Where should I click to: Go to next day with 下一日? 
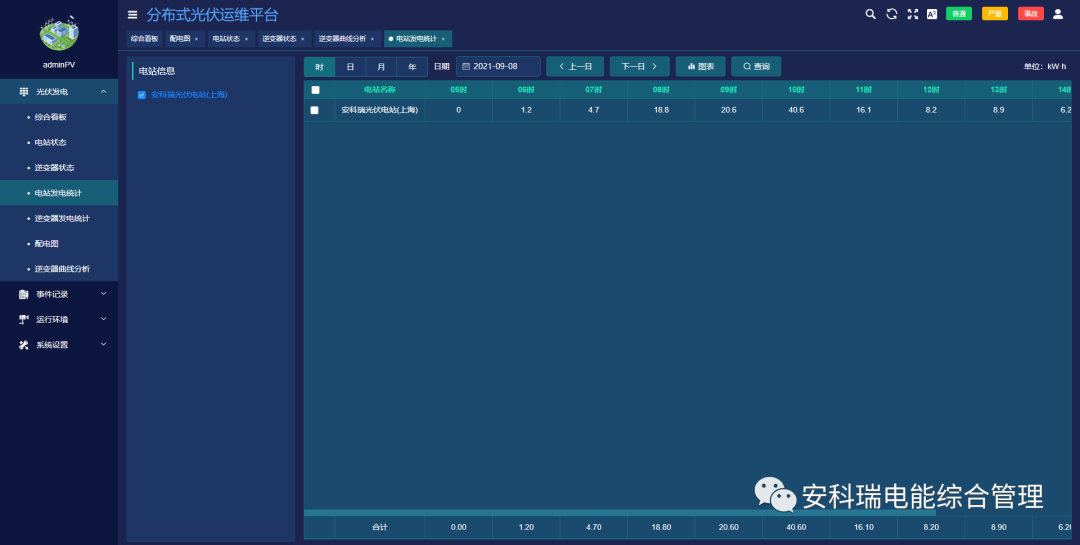tap(639, 67)
